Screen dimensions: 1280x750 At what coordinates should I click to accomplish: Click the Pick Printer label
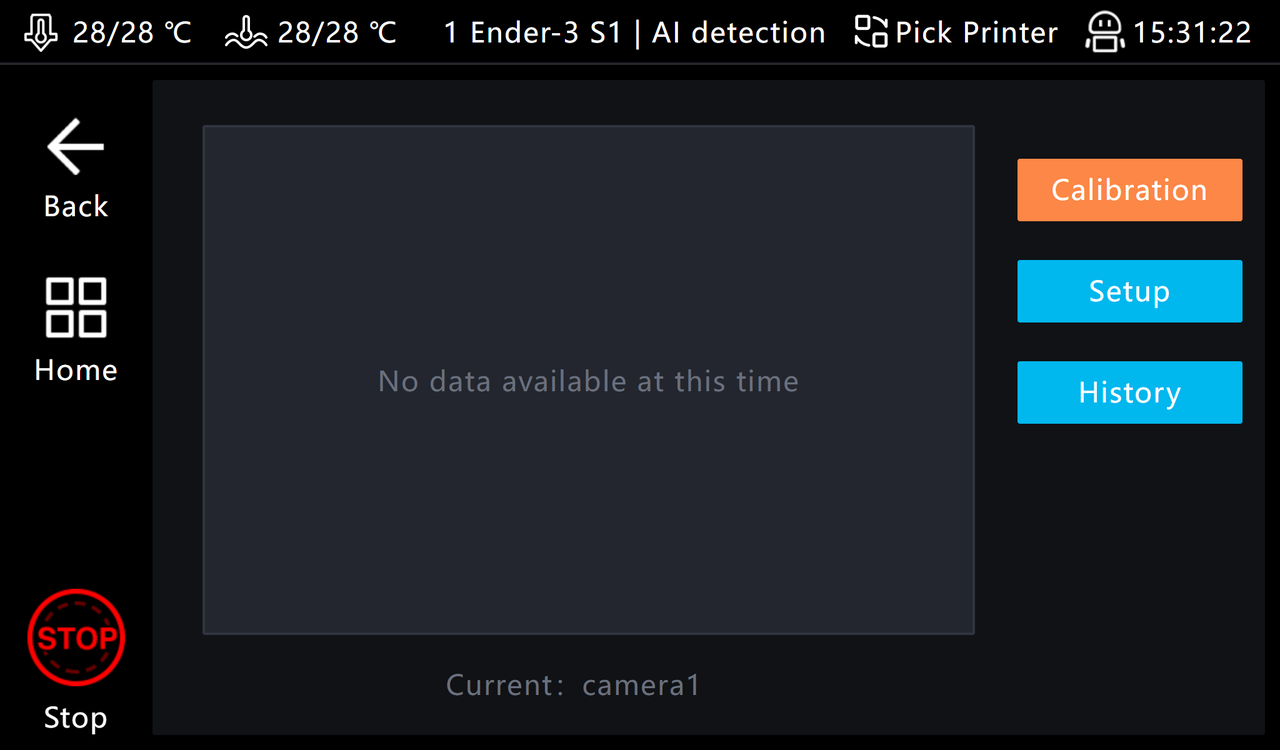[x=976, y=33]
